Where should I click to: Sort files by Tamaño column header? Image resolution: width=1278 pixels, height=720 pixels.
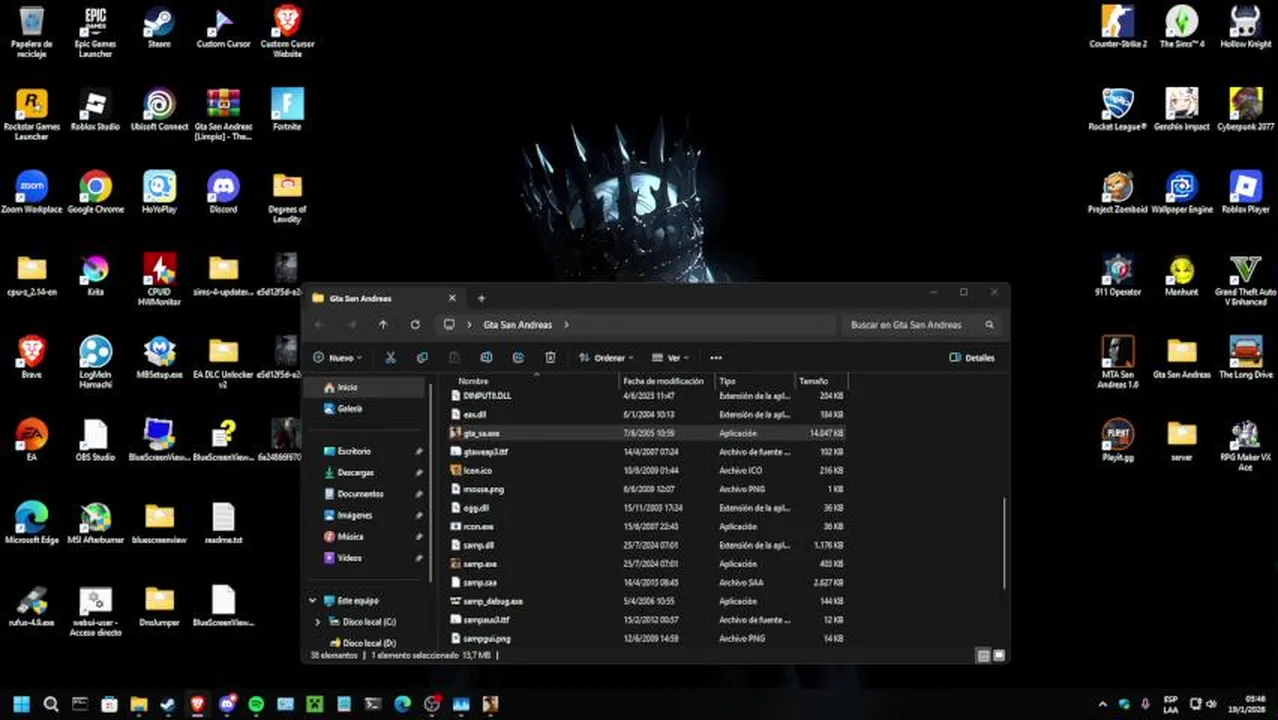(x=821, y=381)
